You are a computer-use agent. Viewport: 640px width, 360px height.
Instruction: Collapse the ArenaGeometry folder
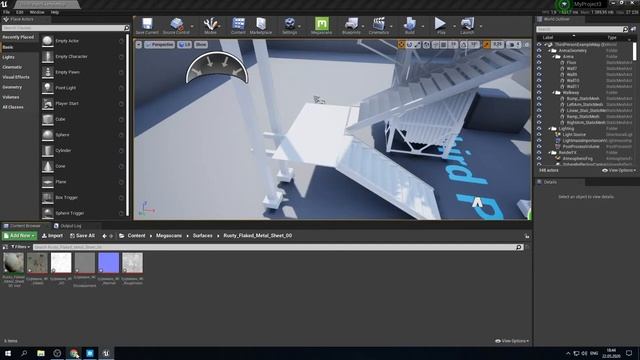tap(550, 51)
